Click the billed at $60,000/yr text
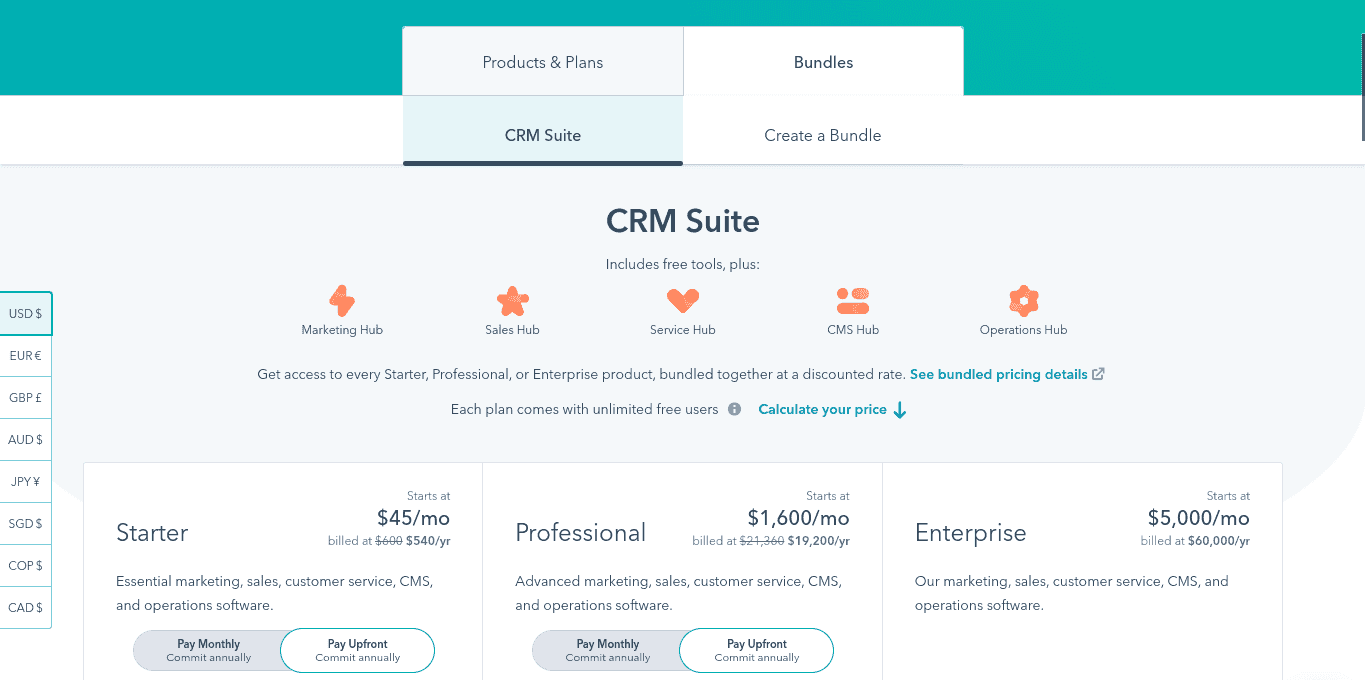 click(1195, 541)
